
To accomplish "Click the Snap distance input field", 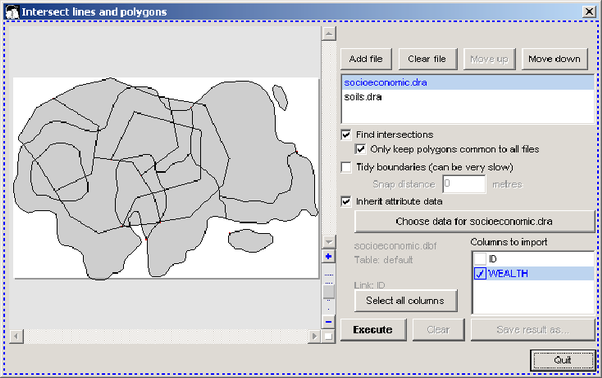I will click(464, 184).
